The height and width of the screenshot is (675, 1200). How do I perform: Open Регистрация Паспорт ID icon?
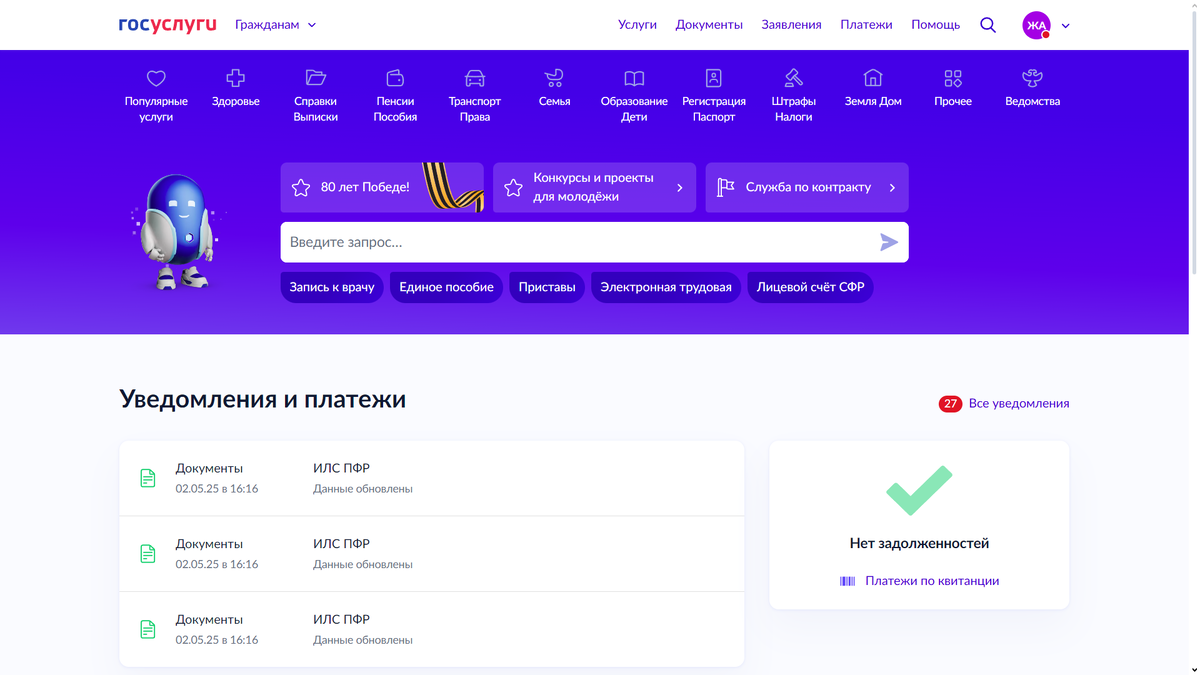point(714,78)
